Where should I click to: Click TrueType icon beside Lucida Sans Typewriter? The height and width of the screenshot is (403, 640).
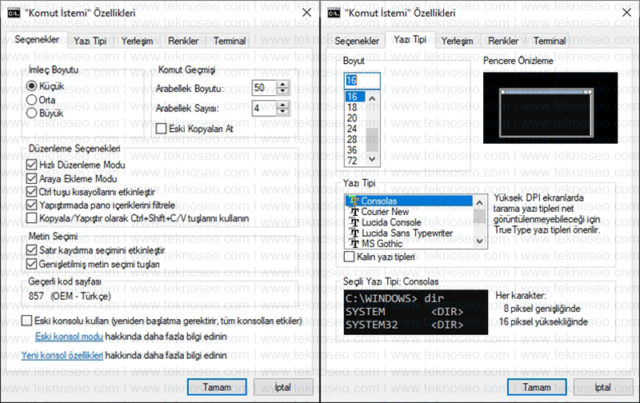click(355, 233)
